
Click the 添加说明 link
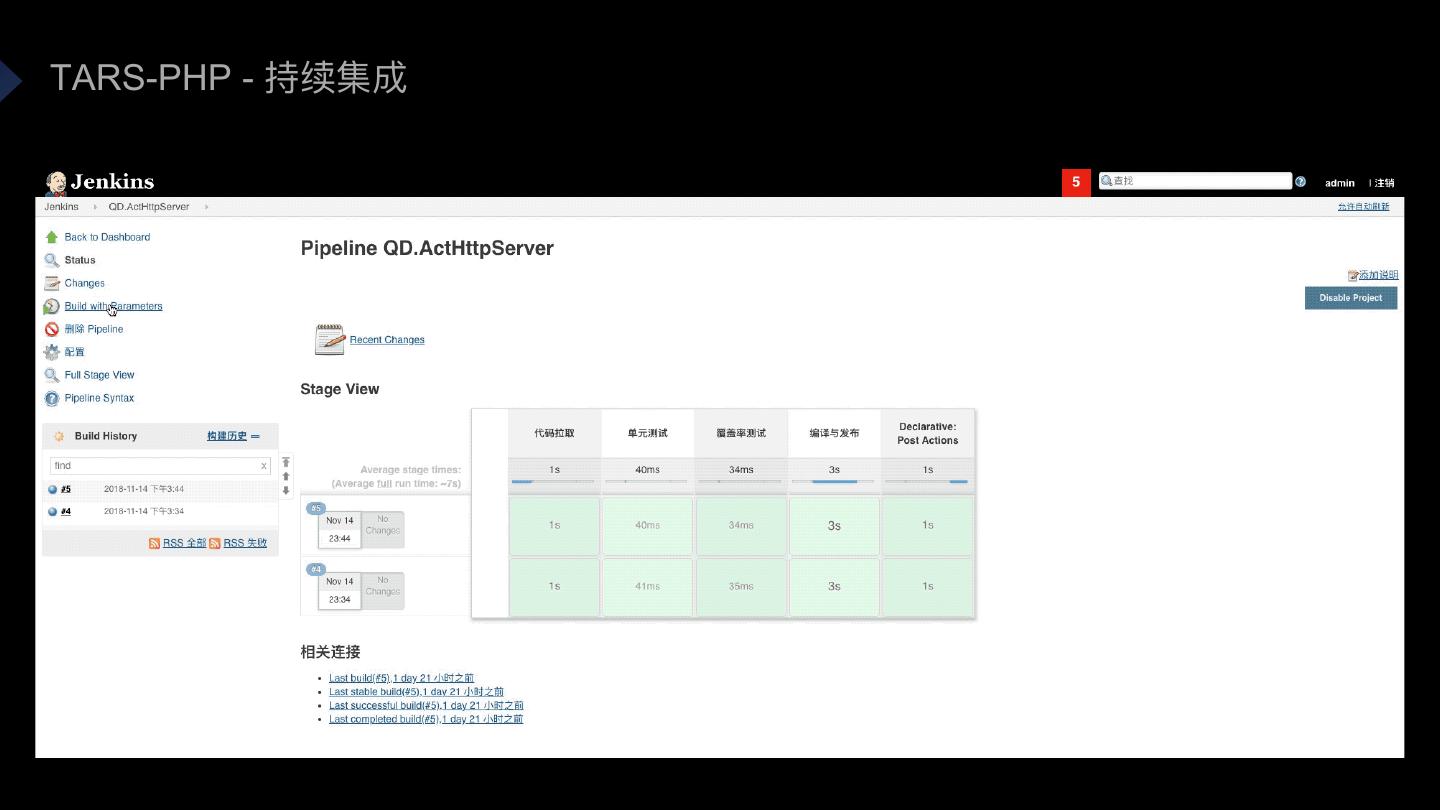coord(1379,275)
